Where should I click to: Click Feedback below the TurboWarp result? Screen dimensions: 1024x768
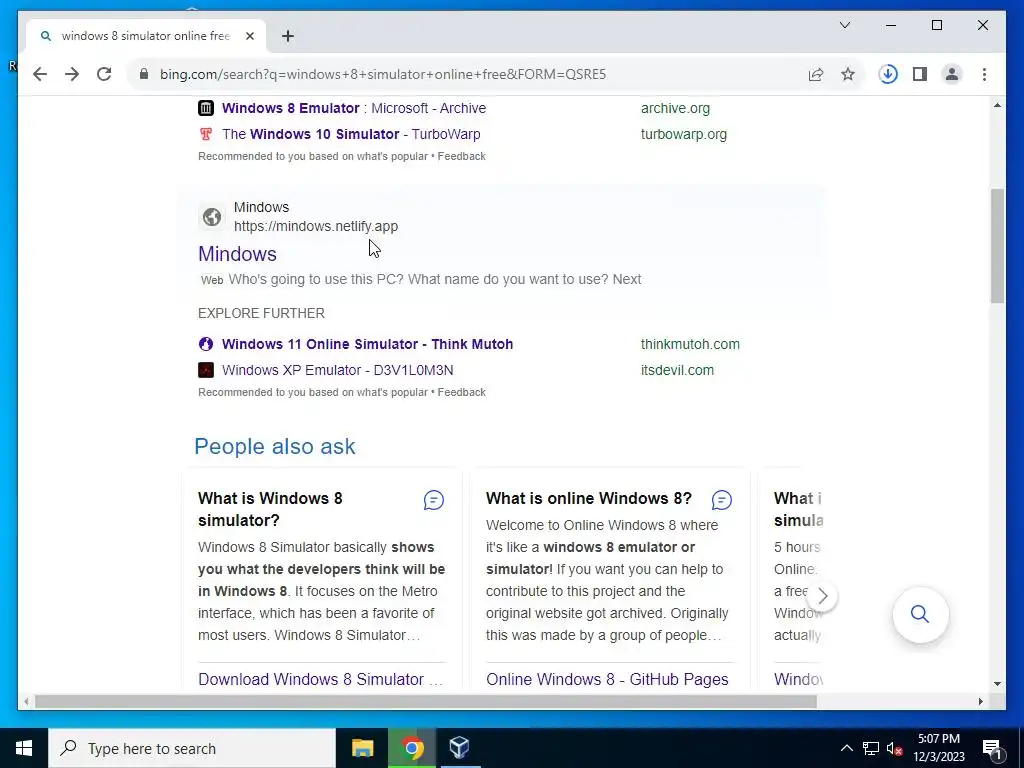(461, 157)
